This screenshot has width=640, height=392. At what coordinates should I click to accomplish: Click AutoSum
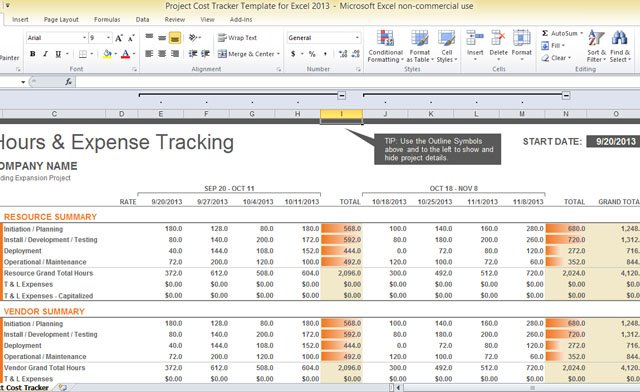[559, 33]
